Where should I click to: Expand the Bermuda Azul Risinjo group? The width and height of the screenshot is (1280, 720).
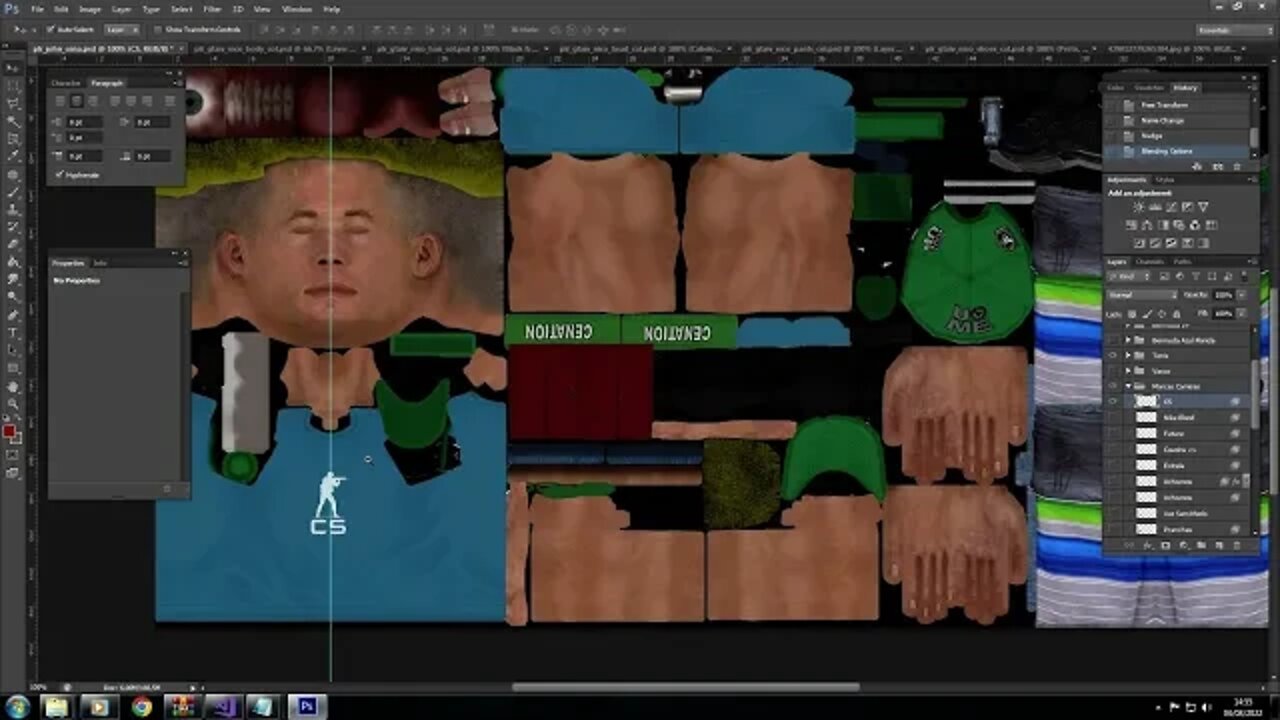point(1128,340)
